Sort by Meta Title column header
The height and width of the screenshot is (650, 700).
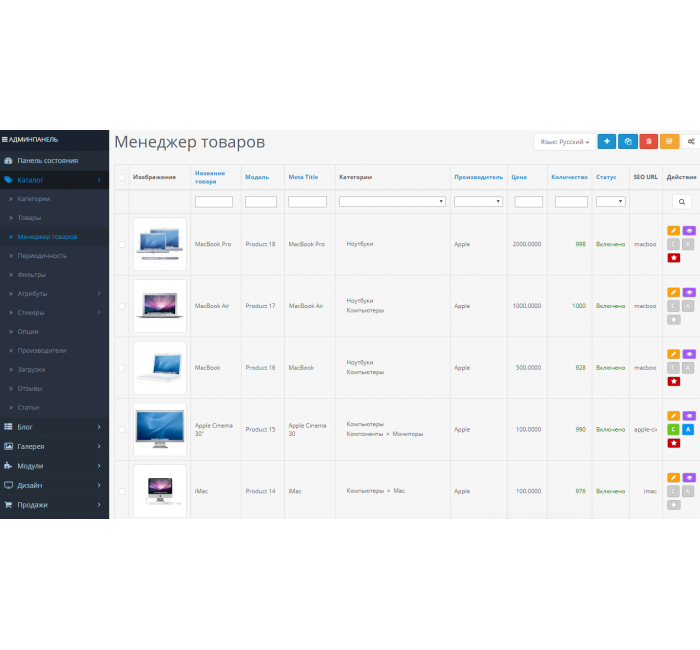pyautogui.click(x=303, y=177)
